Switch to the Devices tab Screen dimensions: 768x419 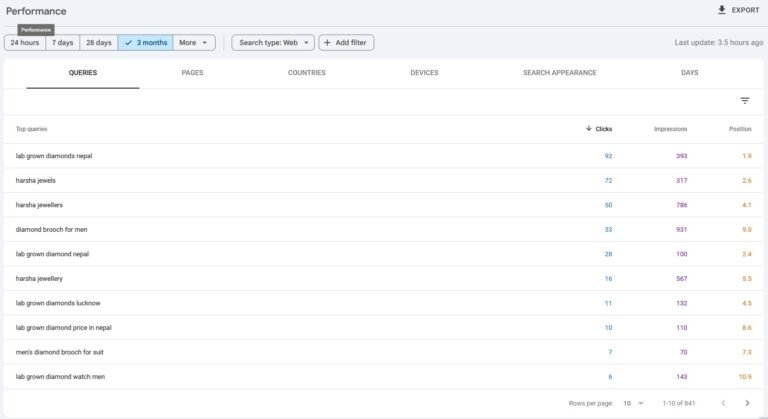424,73
